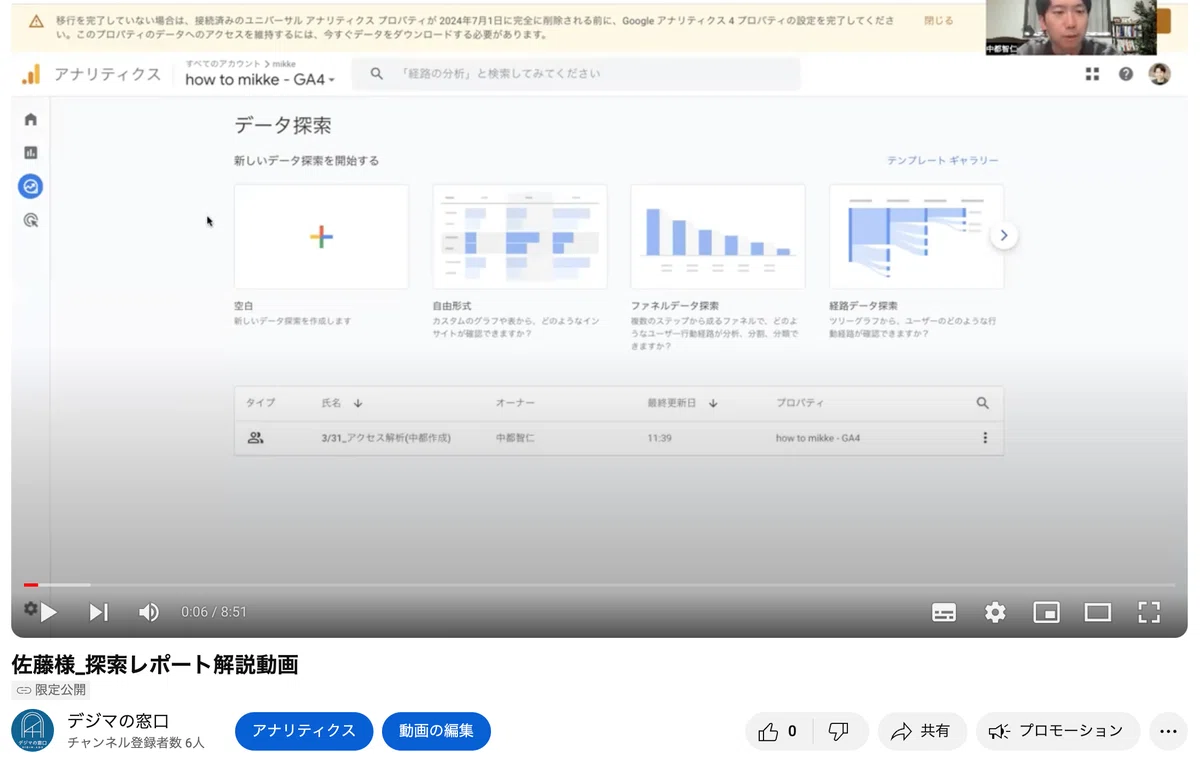Viewport: 1200px width, 765px height.
Task: Open the Analytics help icon
Action: [x=1126, y=74]
